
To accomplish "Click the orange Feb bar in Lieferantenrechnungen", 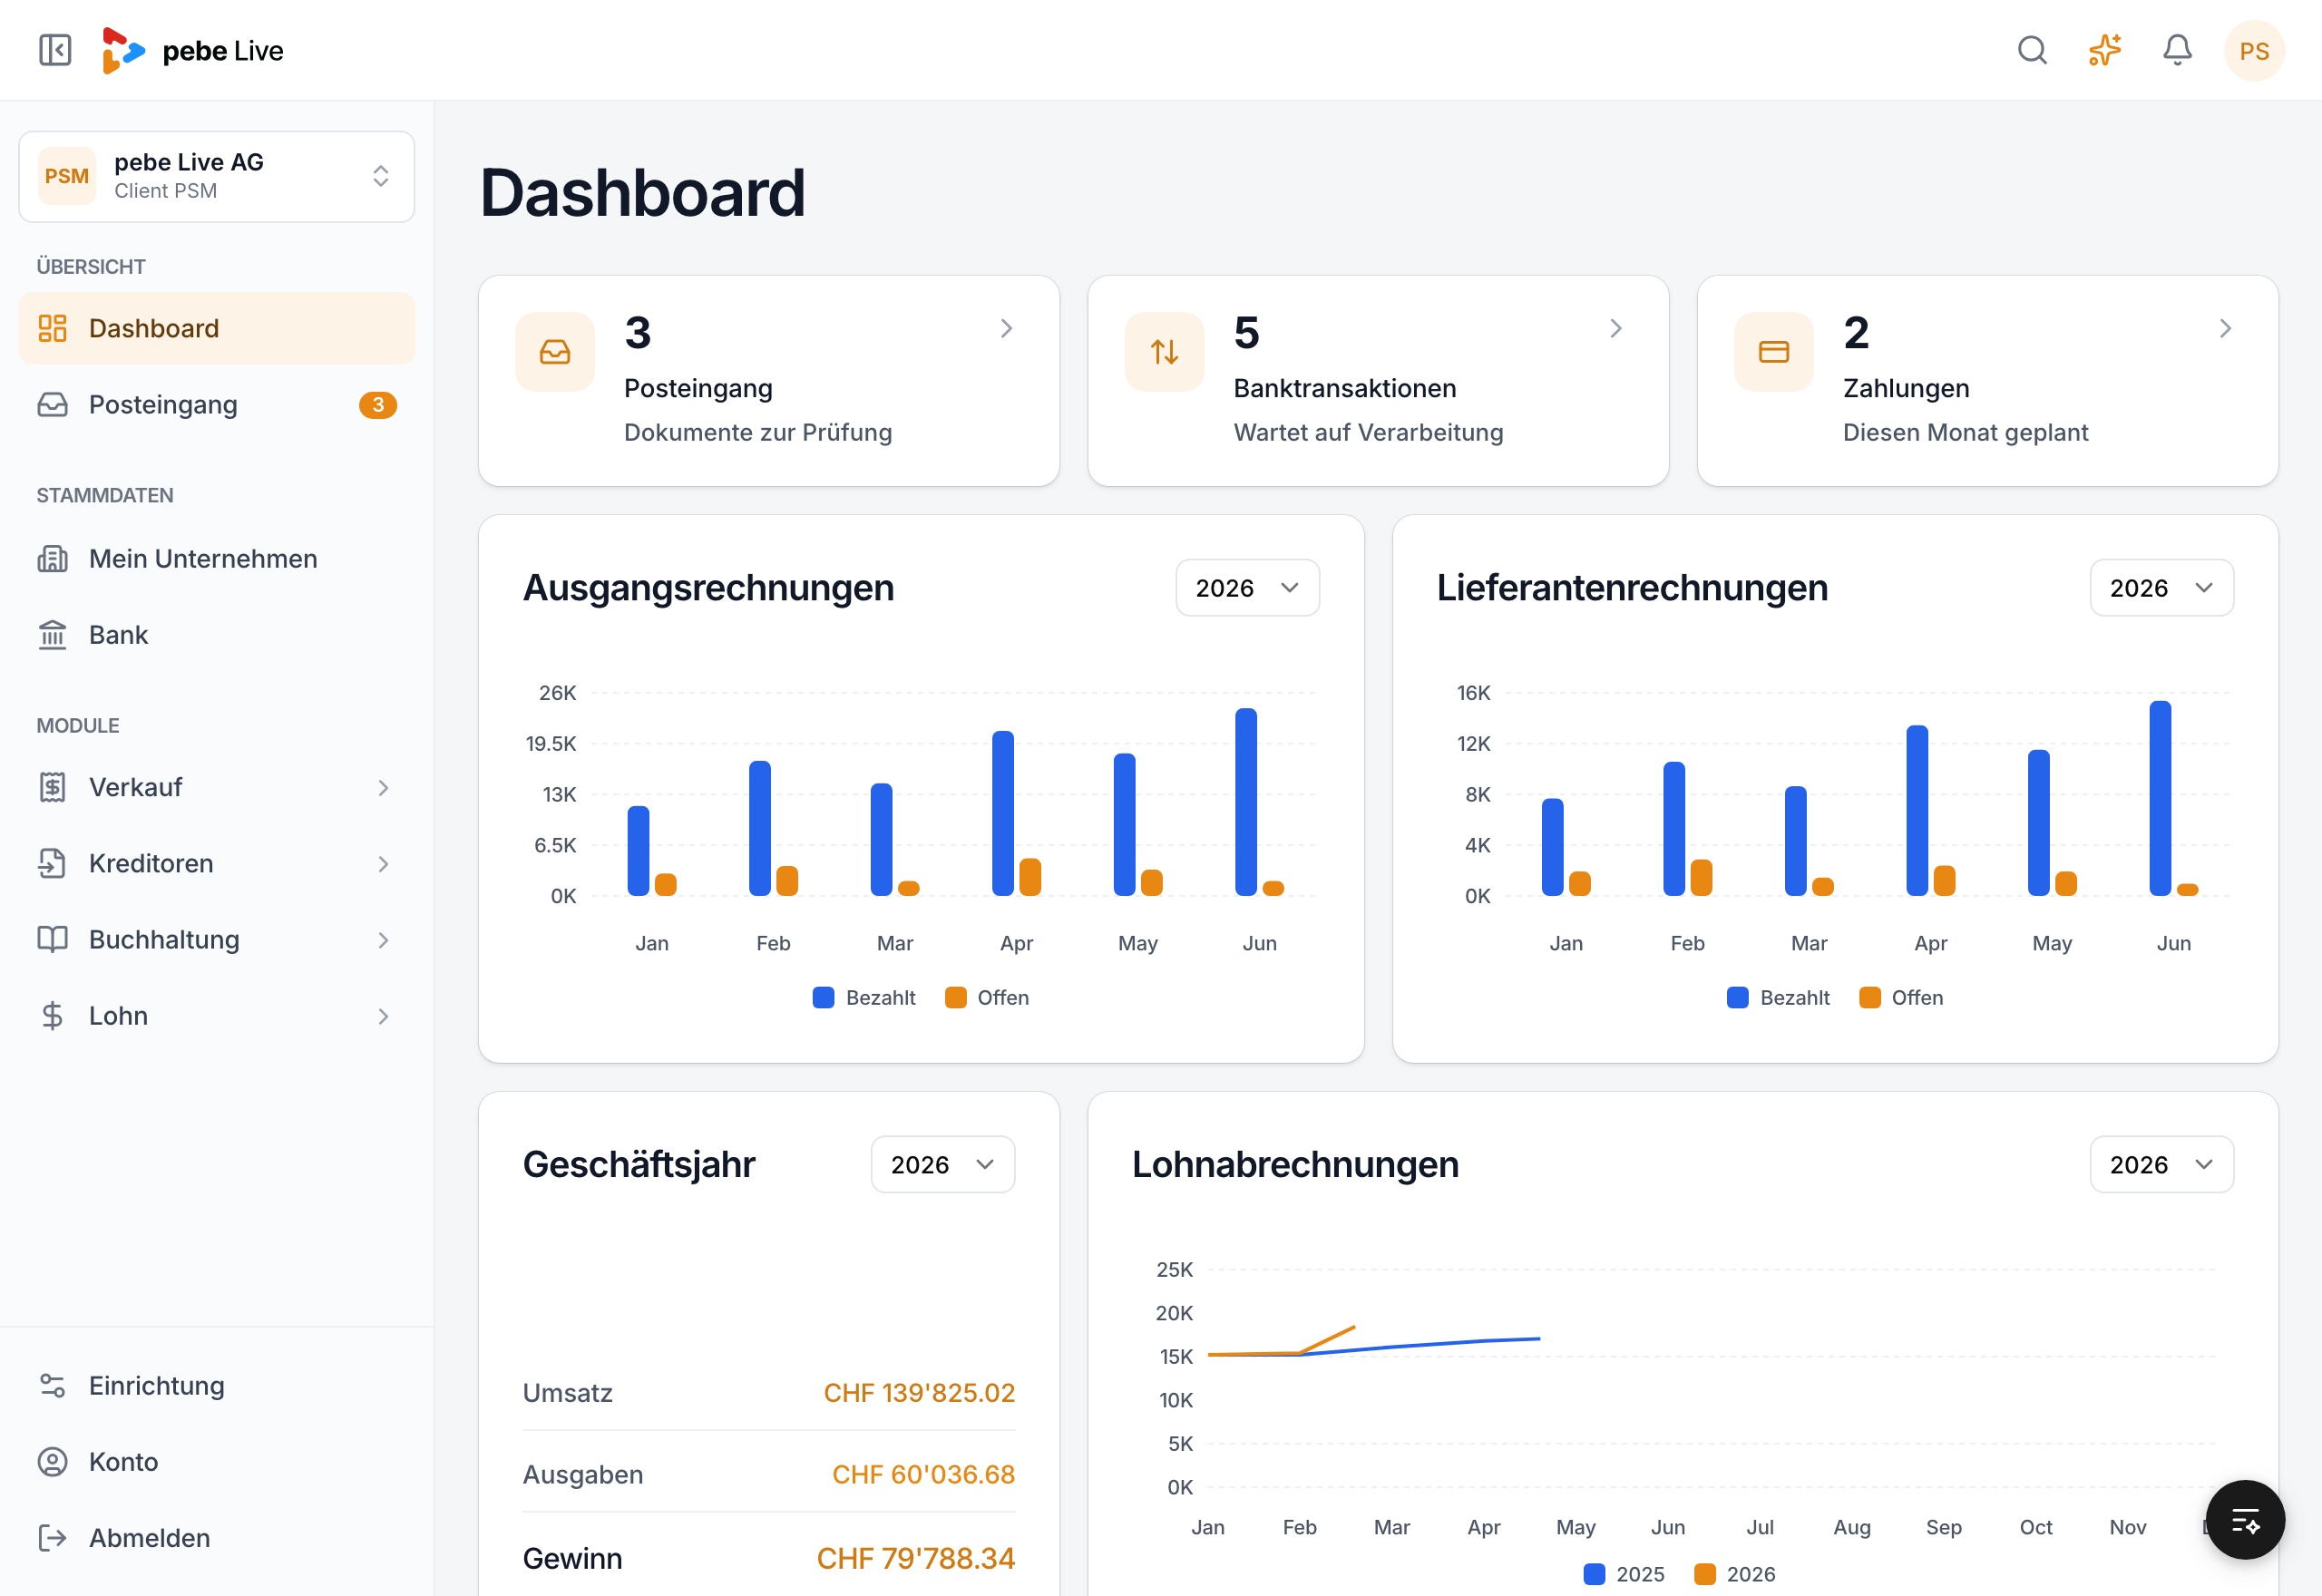I will coord(1701,877).
